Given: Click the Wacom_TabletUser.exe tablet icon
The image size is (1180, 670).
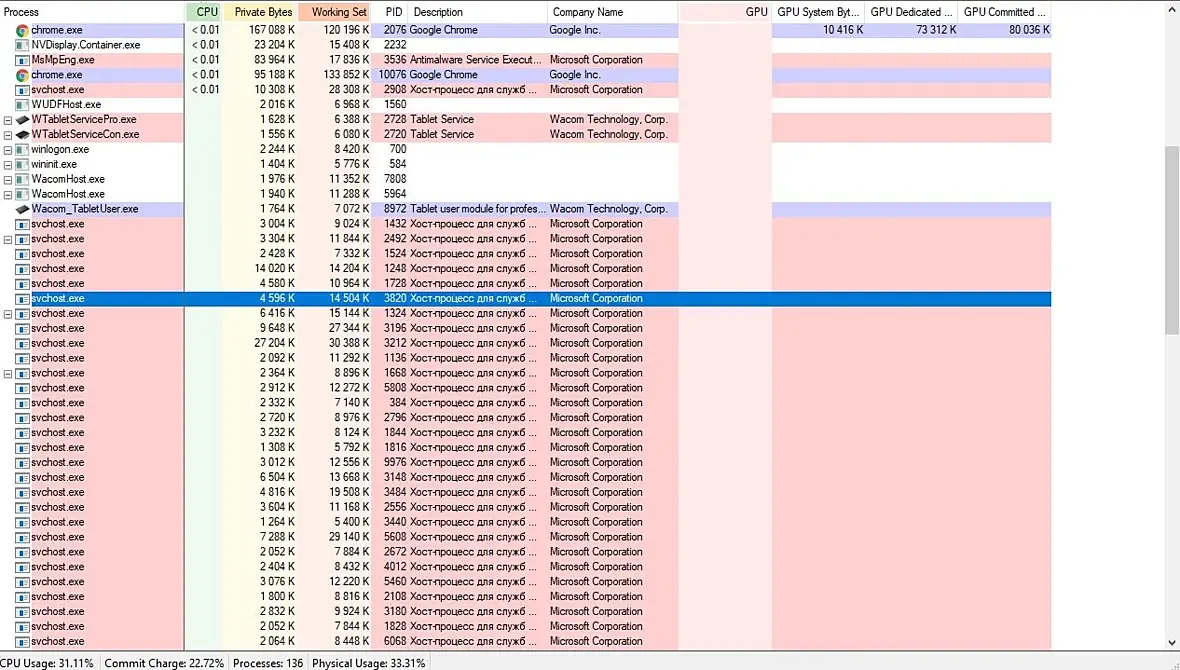Looking at the screenshot, I should pyautogui.click(x=23, y=209).
